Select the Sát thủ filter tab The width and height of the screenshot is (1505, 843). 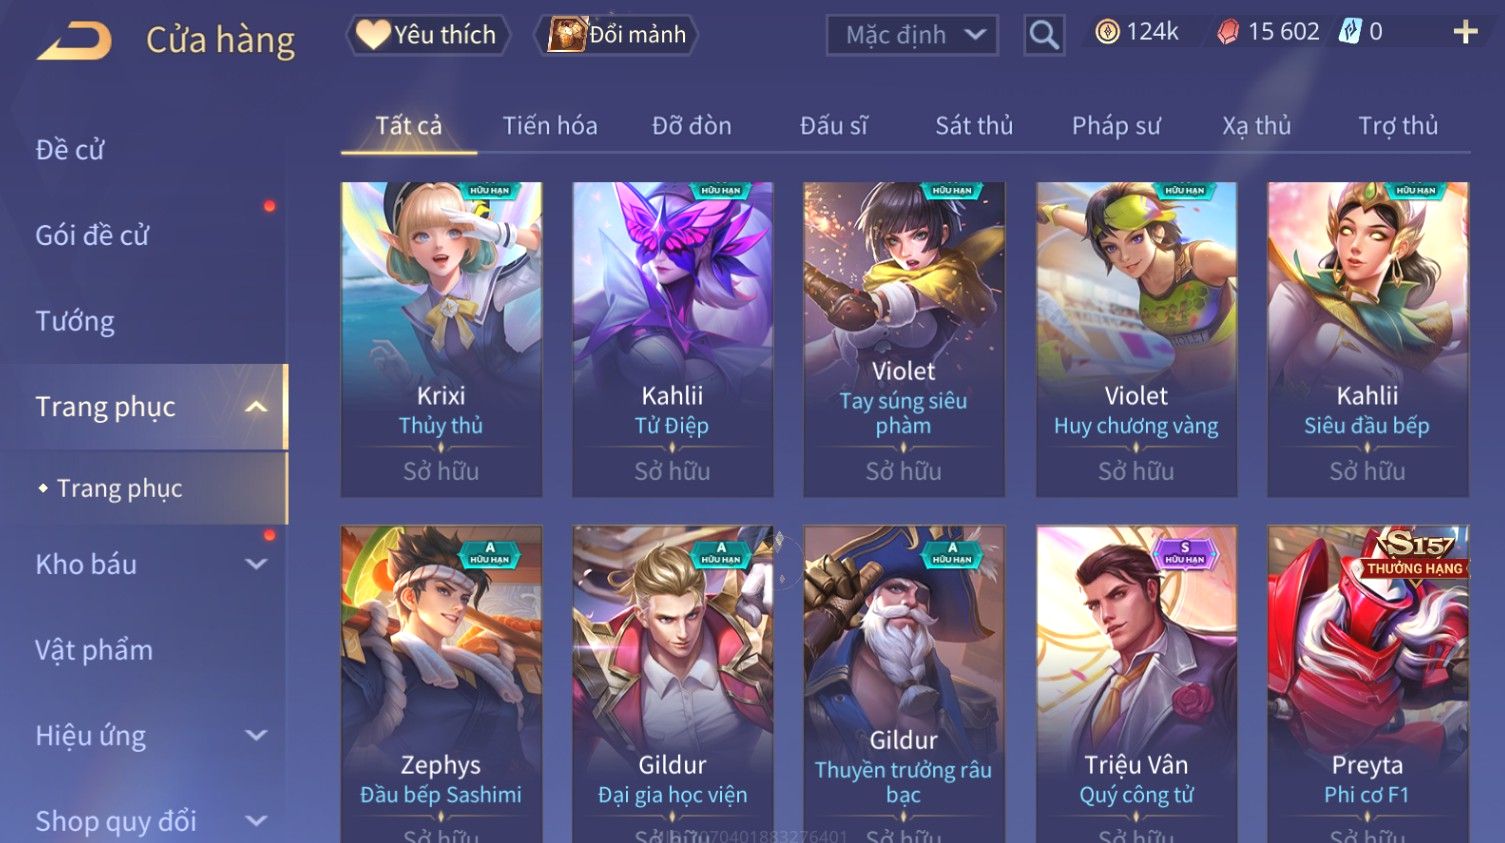click(x=974, y=126)
